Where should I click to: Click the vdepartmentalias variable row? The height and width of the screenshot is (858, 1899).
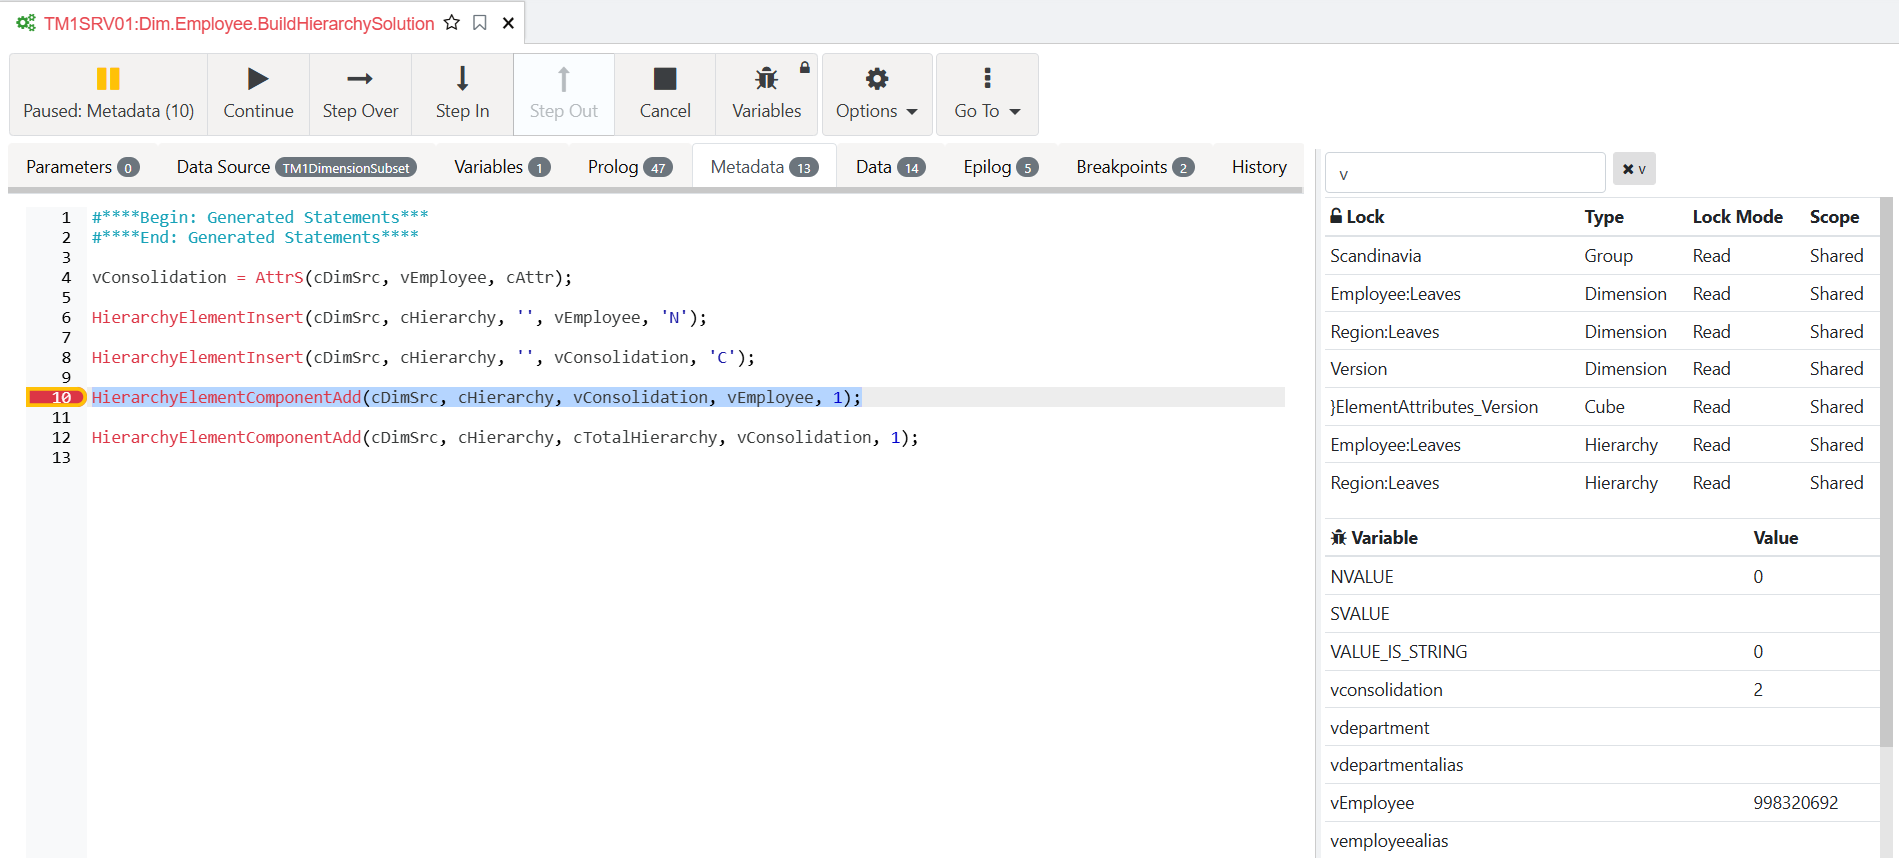point(1602,765)
